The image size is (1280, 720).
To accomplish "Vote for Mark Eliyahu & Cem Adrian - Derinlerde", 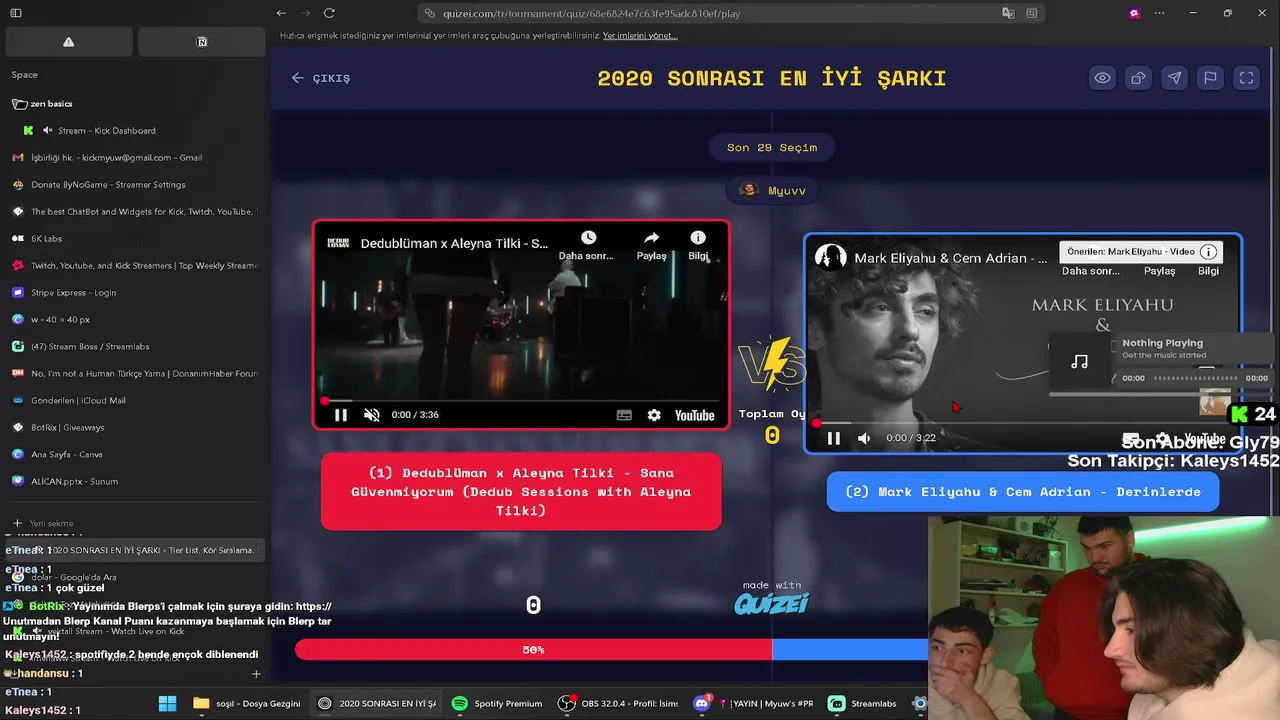I will pos(1023,491).
